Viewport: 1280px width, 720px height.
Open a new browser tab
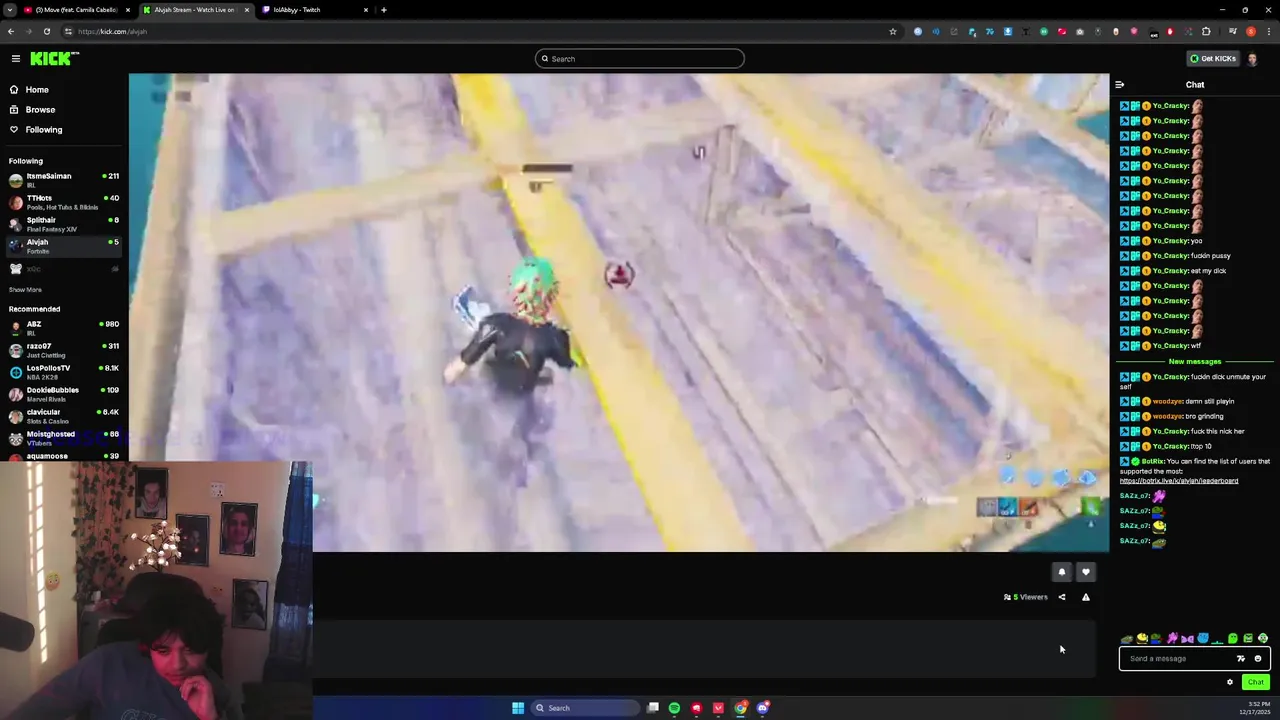click(x=384, y=10)
